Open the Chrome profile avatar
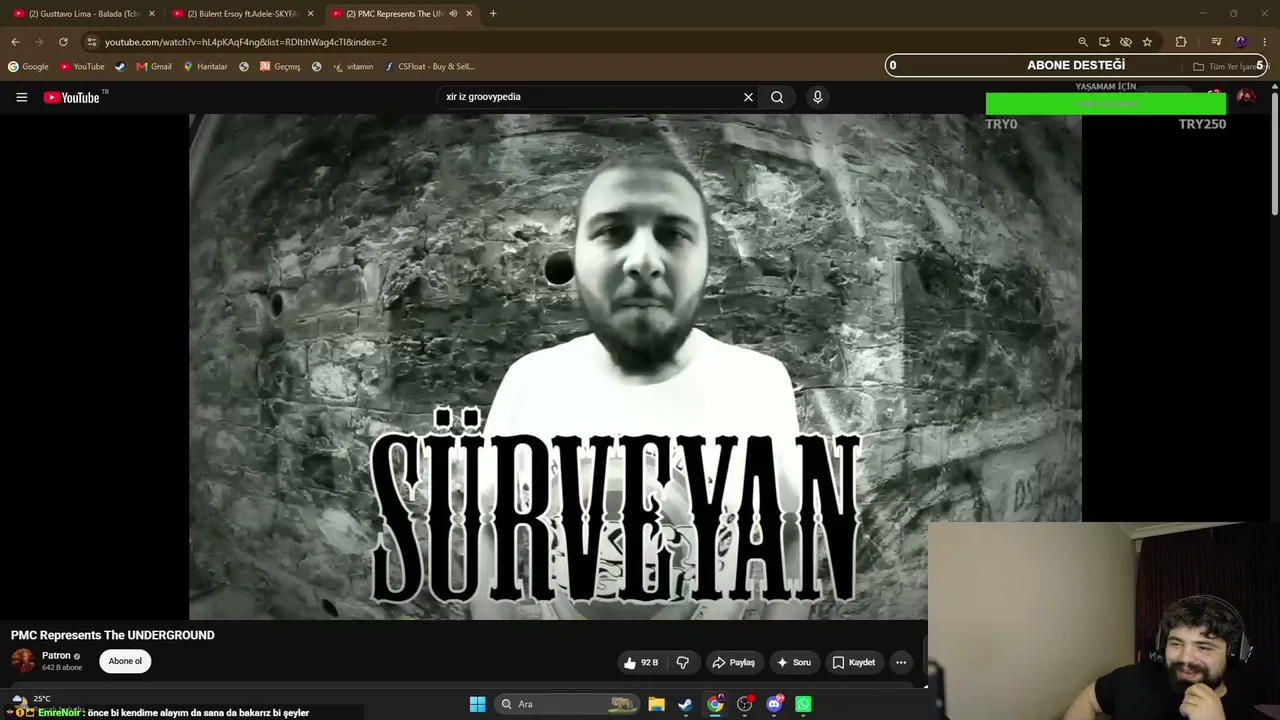This screenshot has width=1280, height=720. coord(1241,42)
